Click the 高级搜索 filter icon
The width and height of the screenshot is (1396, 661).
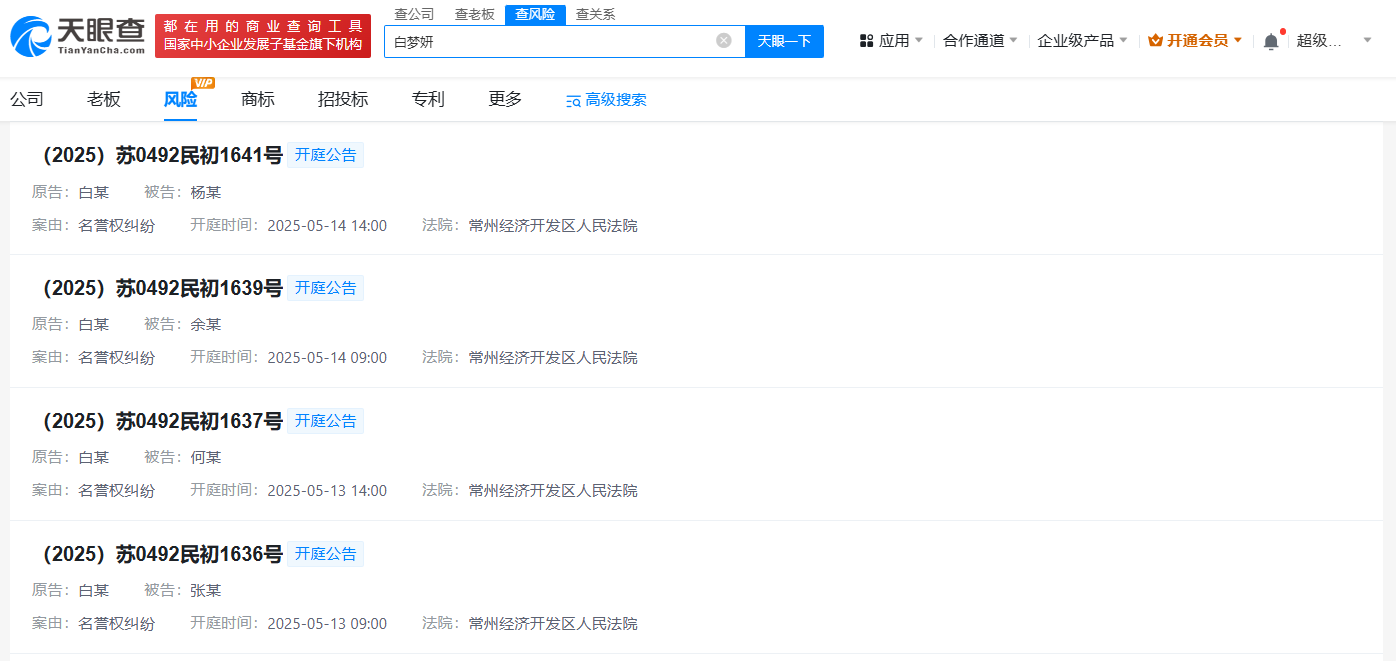(573, 100)
